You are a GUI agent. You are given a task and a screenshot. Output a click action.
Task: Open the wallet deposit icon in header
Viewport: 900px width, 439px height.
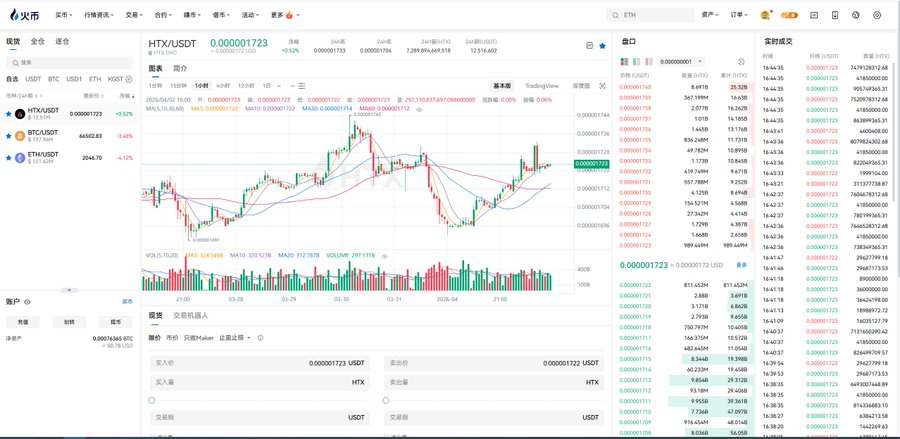click(813, 15)
